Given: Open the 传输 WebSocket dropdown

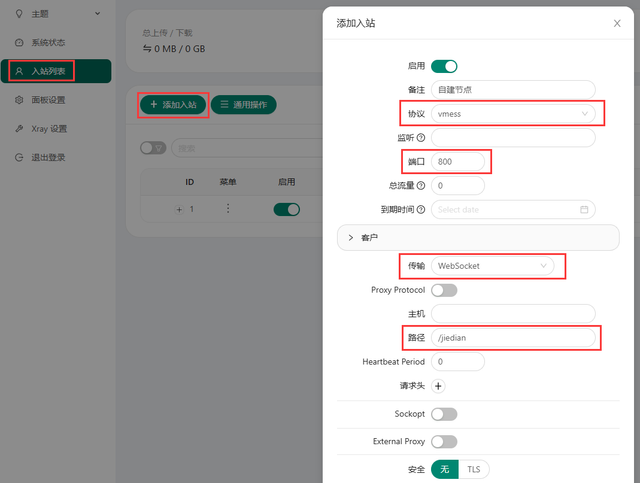Looking at the screenshot, I should coord(494,266).
